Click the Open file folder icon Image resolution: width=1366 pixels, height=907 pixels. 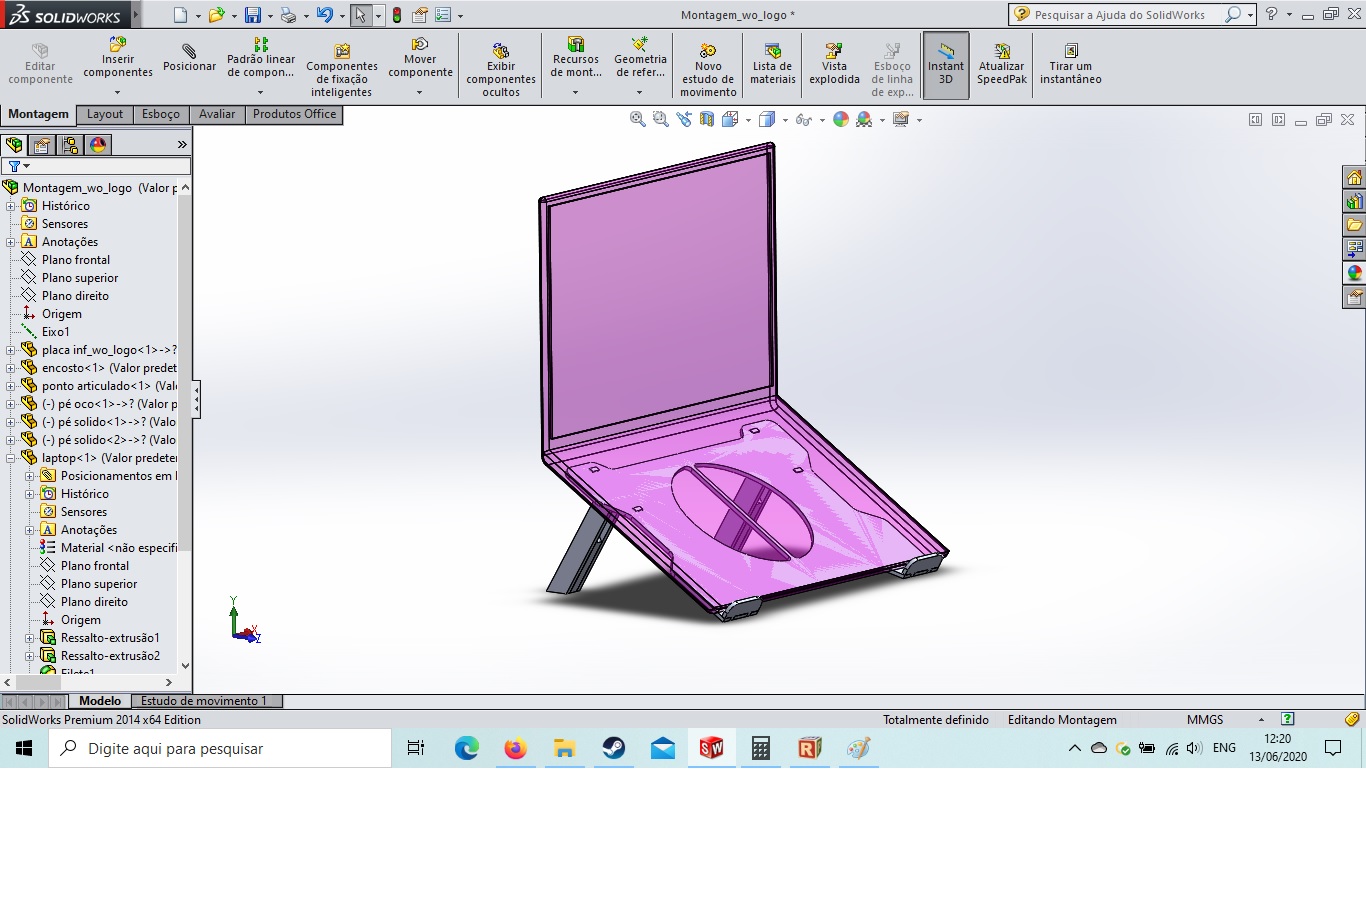(216, 15)
